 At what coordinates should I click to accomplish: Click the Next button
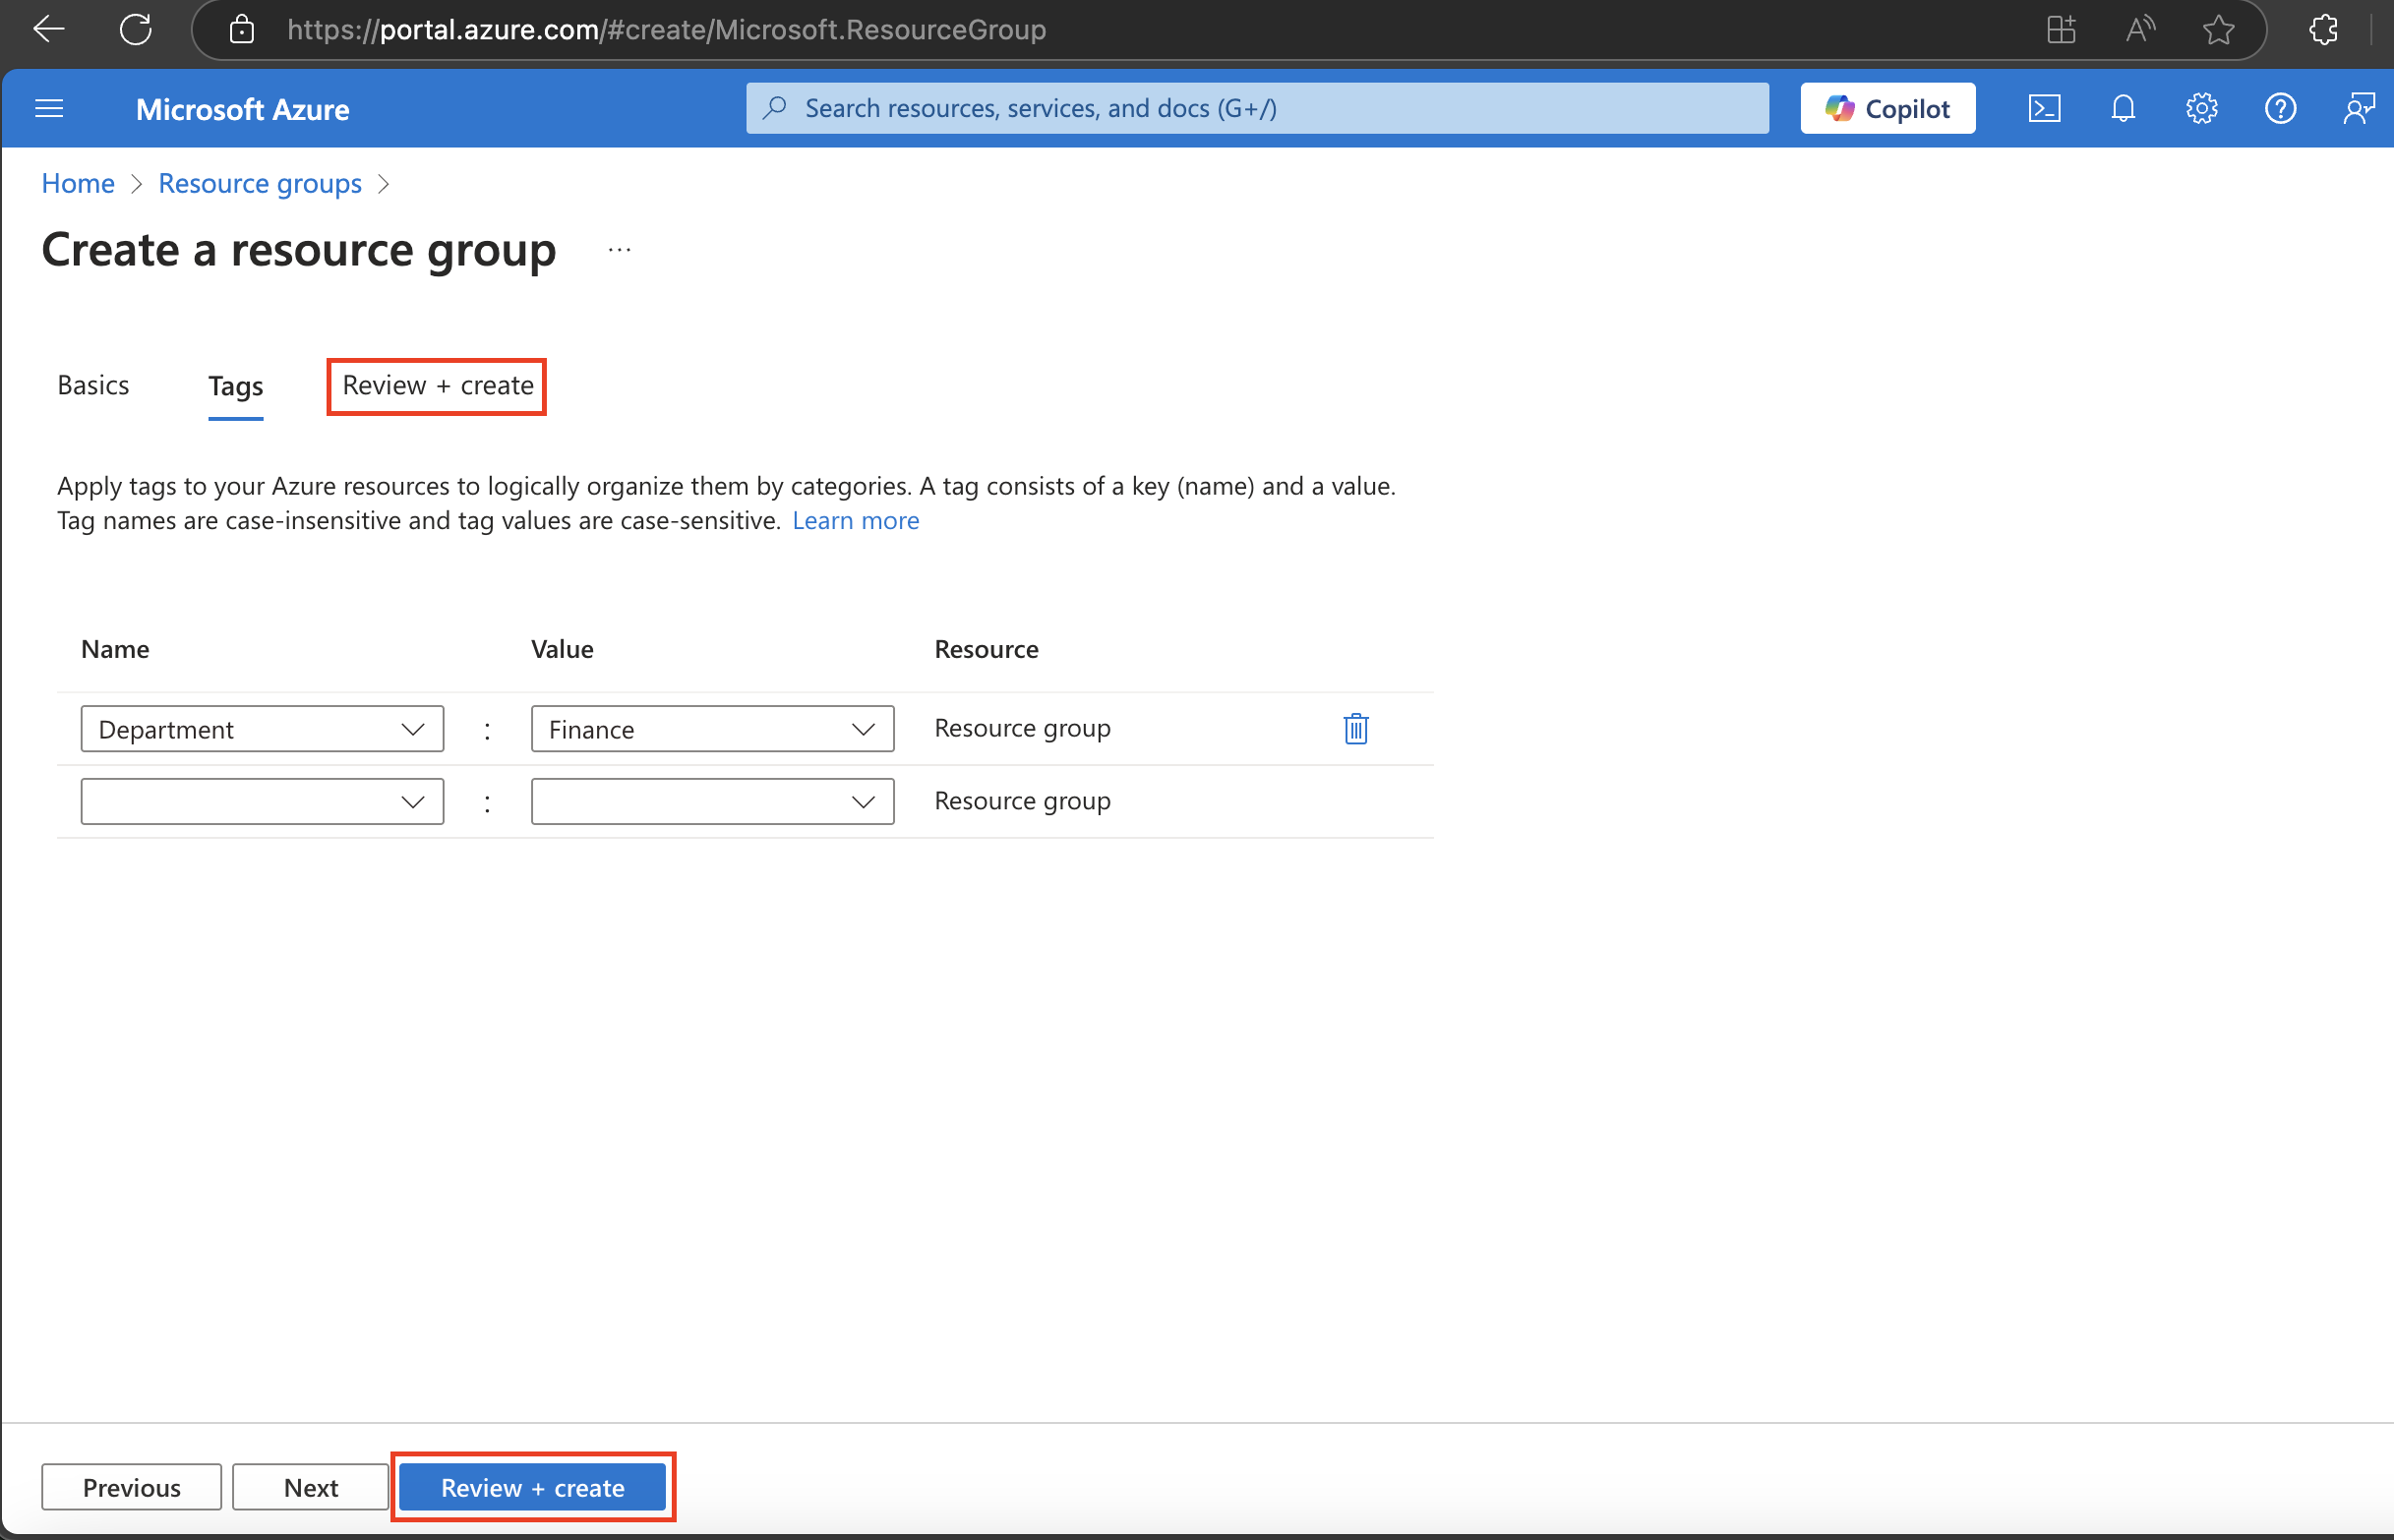[310, 1487]
